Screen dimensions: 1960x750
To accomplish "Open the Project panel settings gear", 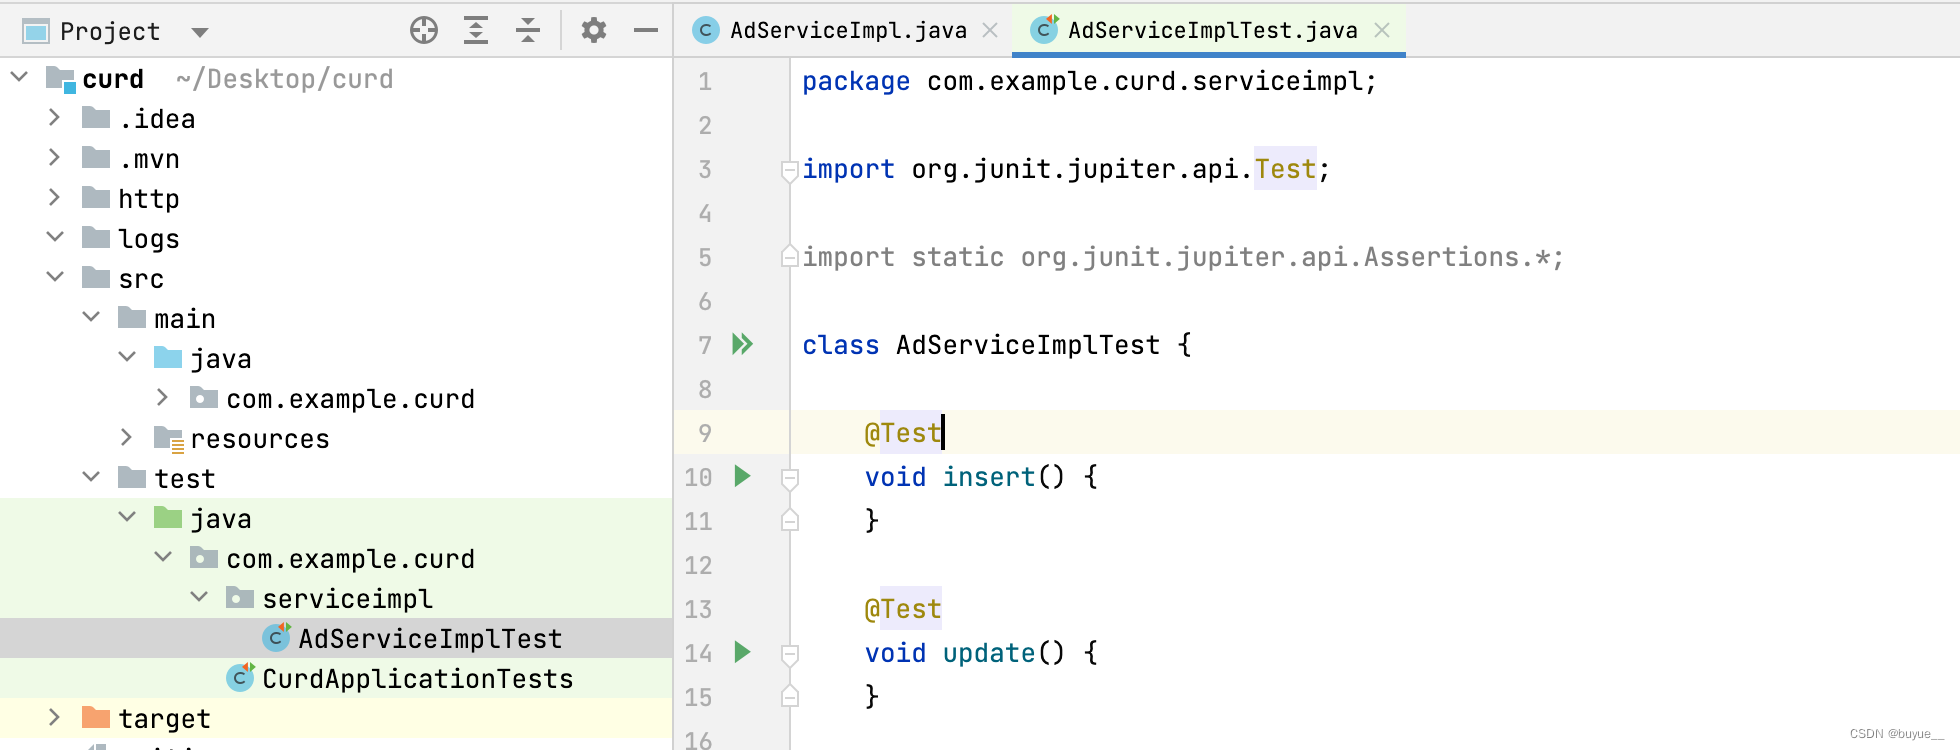I will (594, 31).
